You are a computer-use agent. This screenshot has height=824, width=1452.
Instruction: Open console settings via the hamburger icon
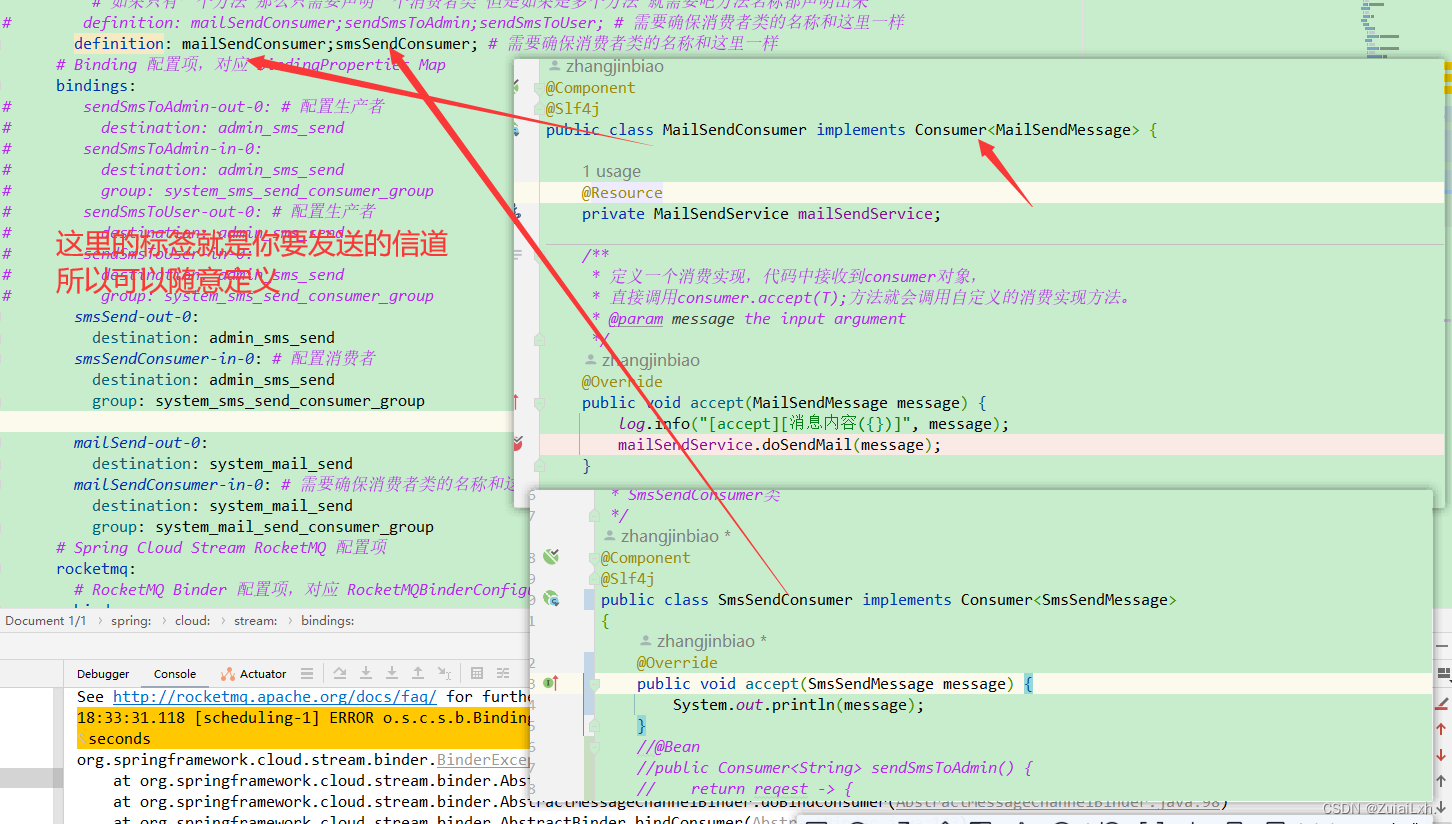[x=307, y=673]
